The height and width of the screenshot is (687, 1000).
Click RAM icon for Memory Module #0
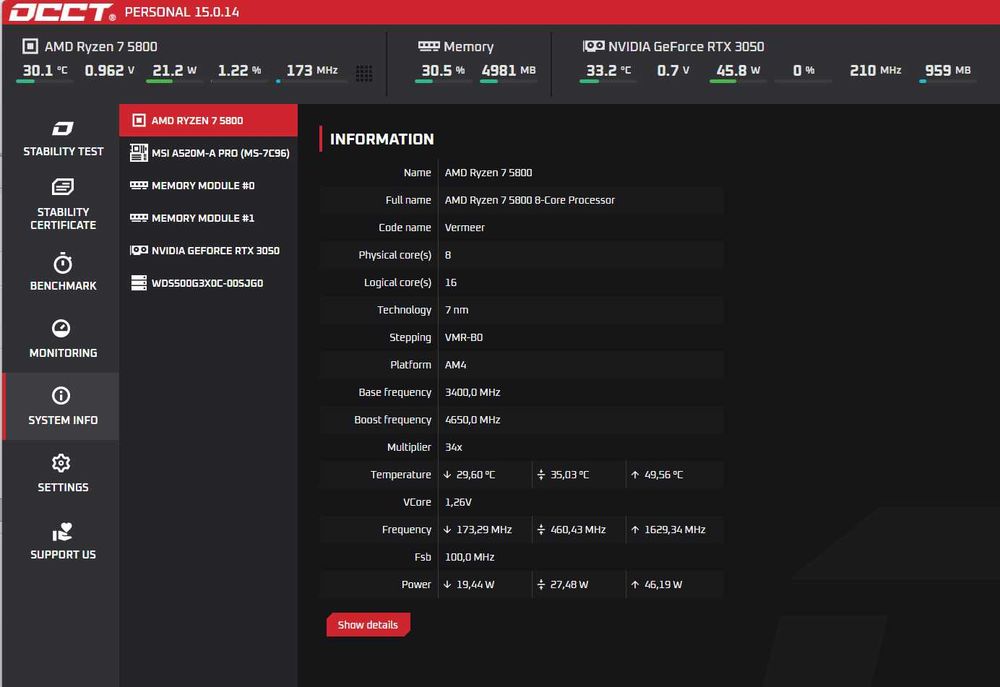(x=138, y=185)
